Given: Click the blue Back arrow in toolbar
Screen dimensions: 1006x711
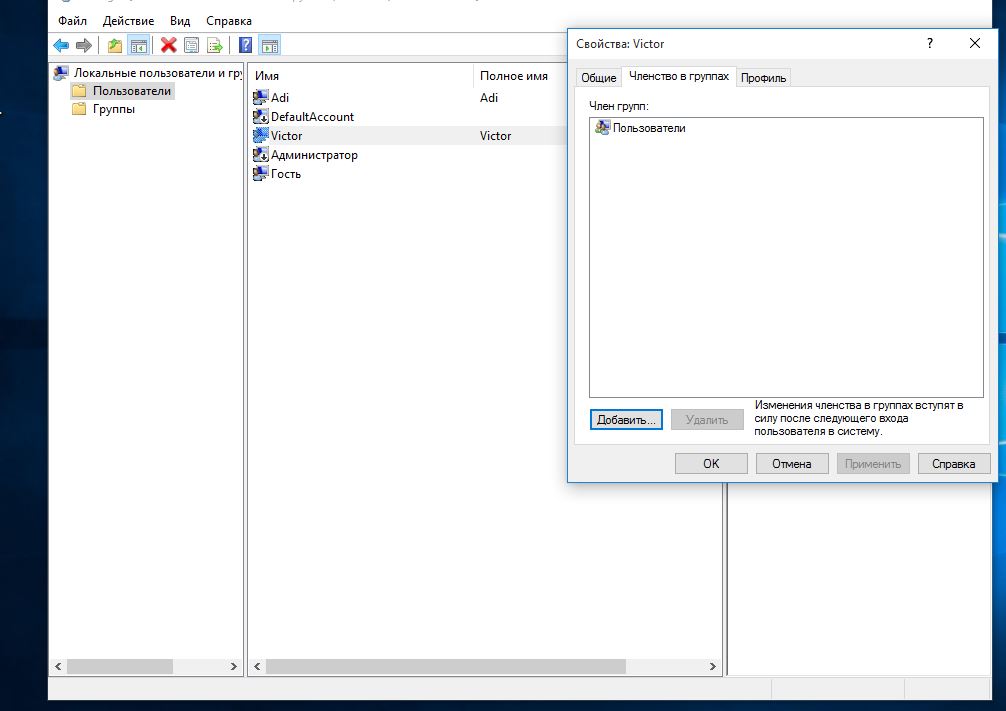Looking at the screenshot, I should [x=61, y=45].
